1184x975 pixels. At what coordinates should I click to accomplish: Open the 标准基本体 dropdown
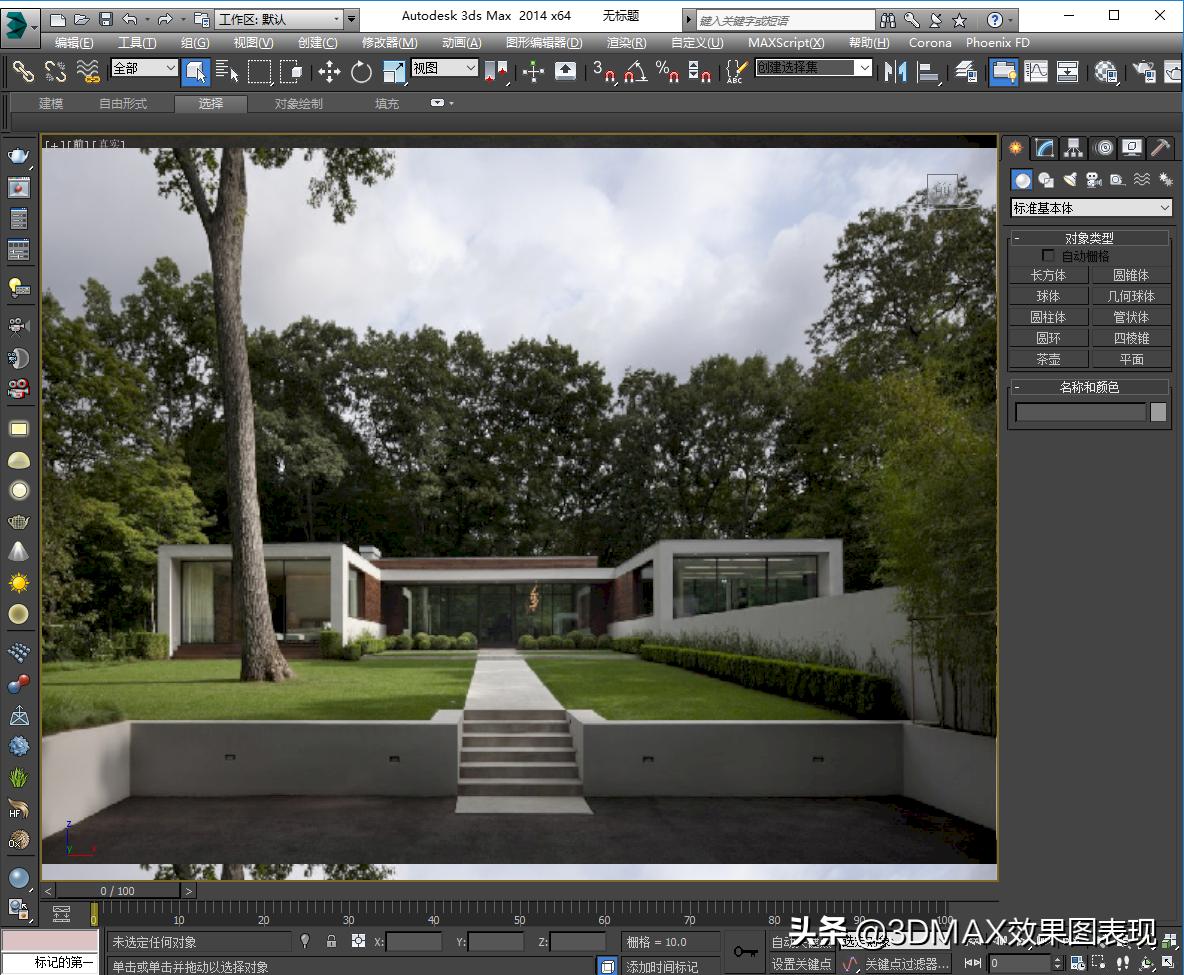[1091, 208]
